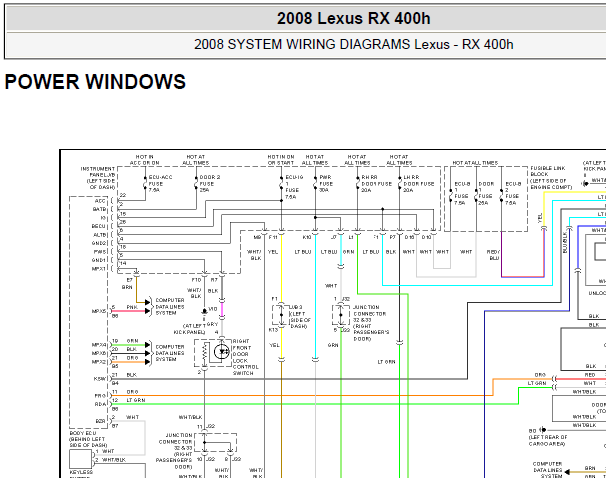Click the 'POWER WINDOWS' heading
This screenshot has width=606, height=478.
tap(95, 82)
